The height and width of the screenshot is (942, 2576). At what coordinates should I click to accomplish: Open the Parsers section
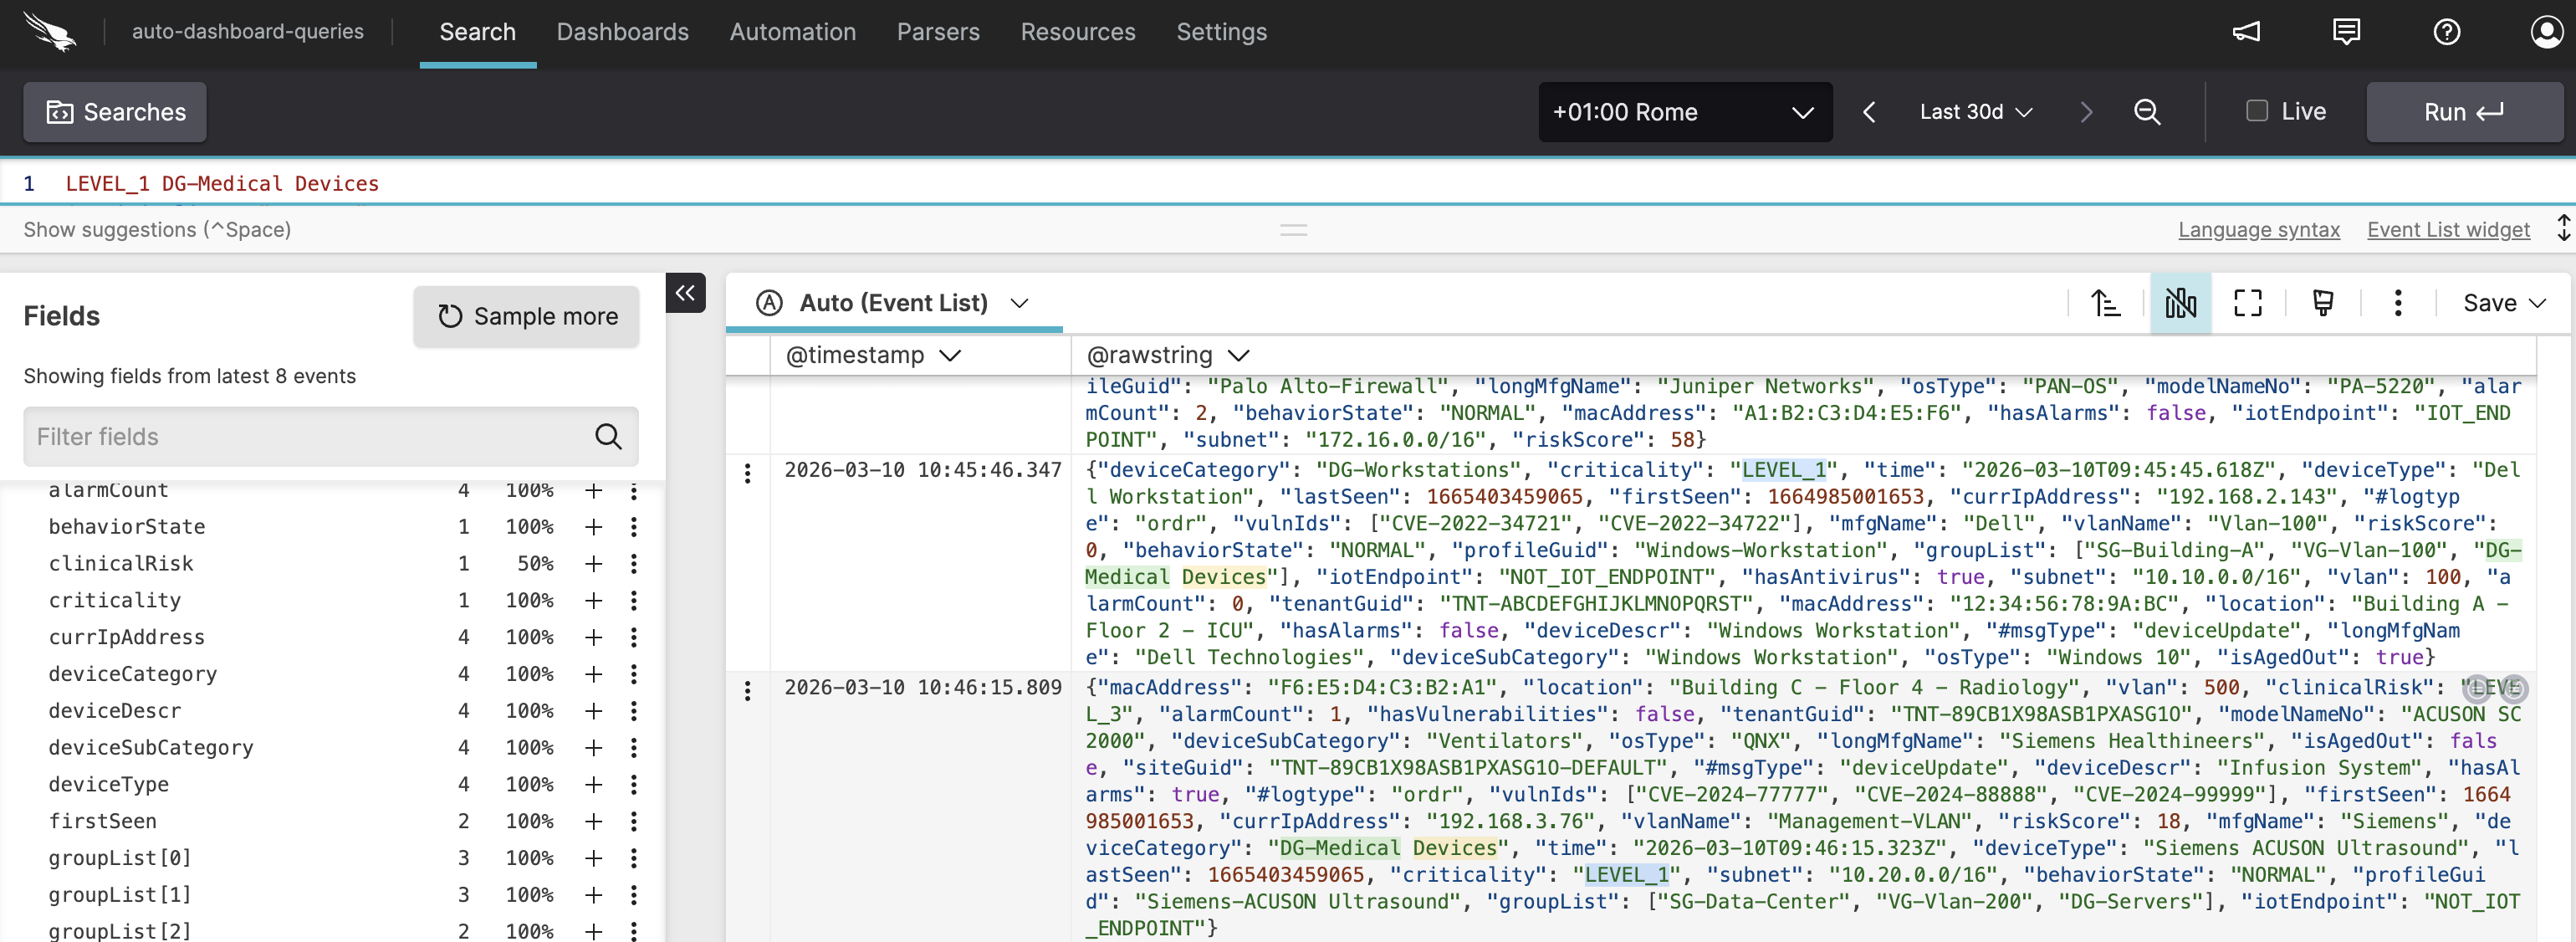point(937,32)
